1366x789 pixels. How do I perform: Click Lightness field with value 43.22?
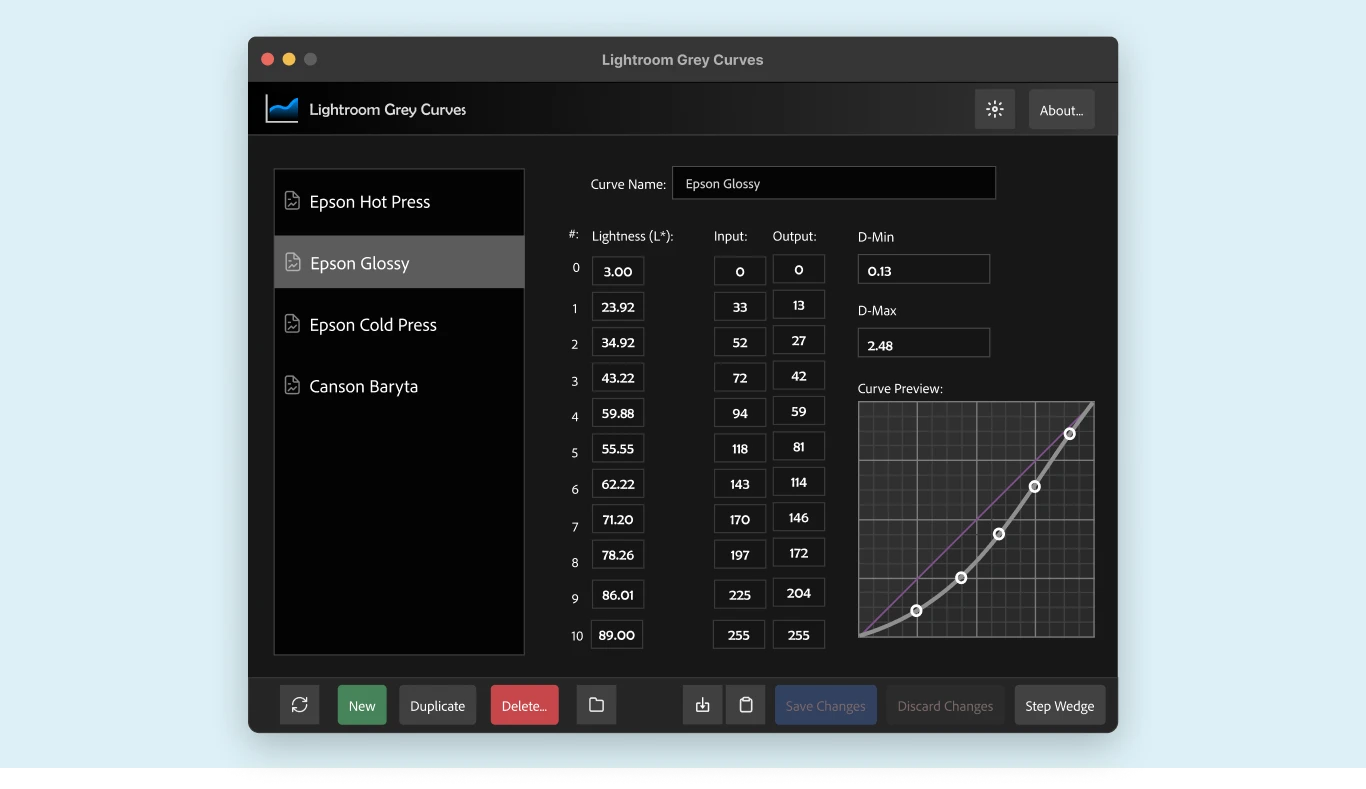click(618, 377)
